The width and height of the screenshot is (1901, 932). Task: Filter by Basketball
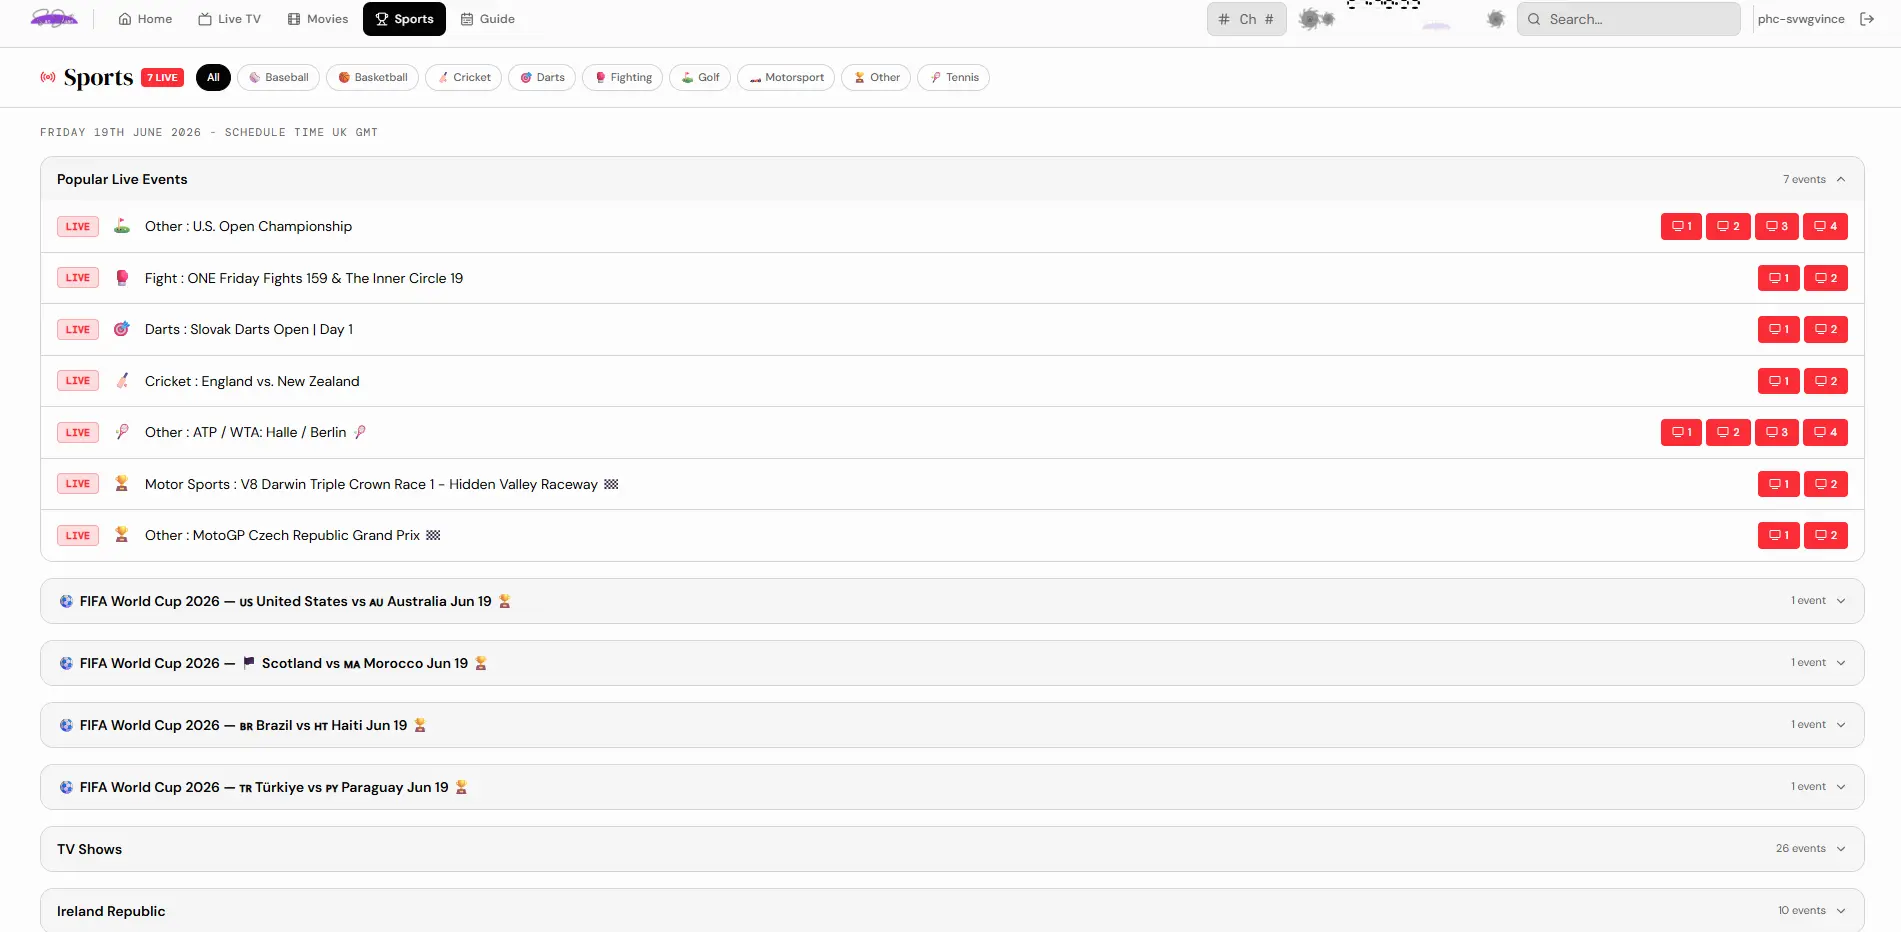coord(373,77)
